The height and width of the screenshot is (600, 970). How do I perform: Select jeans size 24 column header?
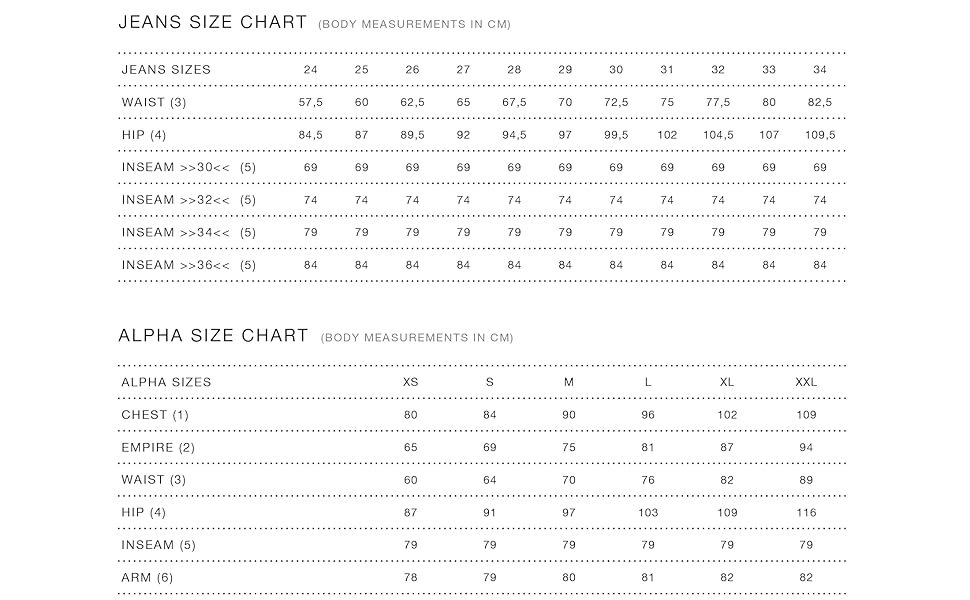tap(311, 70)
